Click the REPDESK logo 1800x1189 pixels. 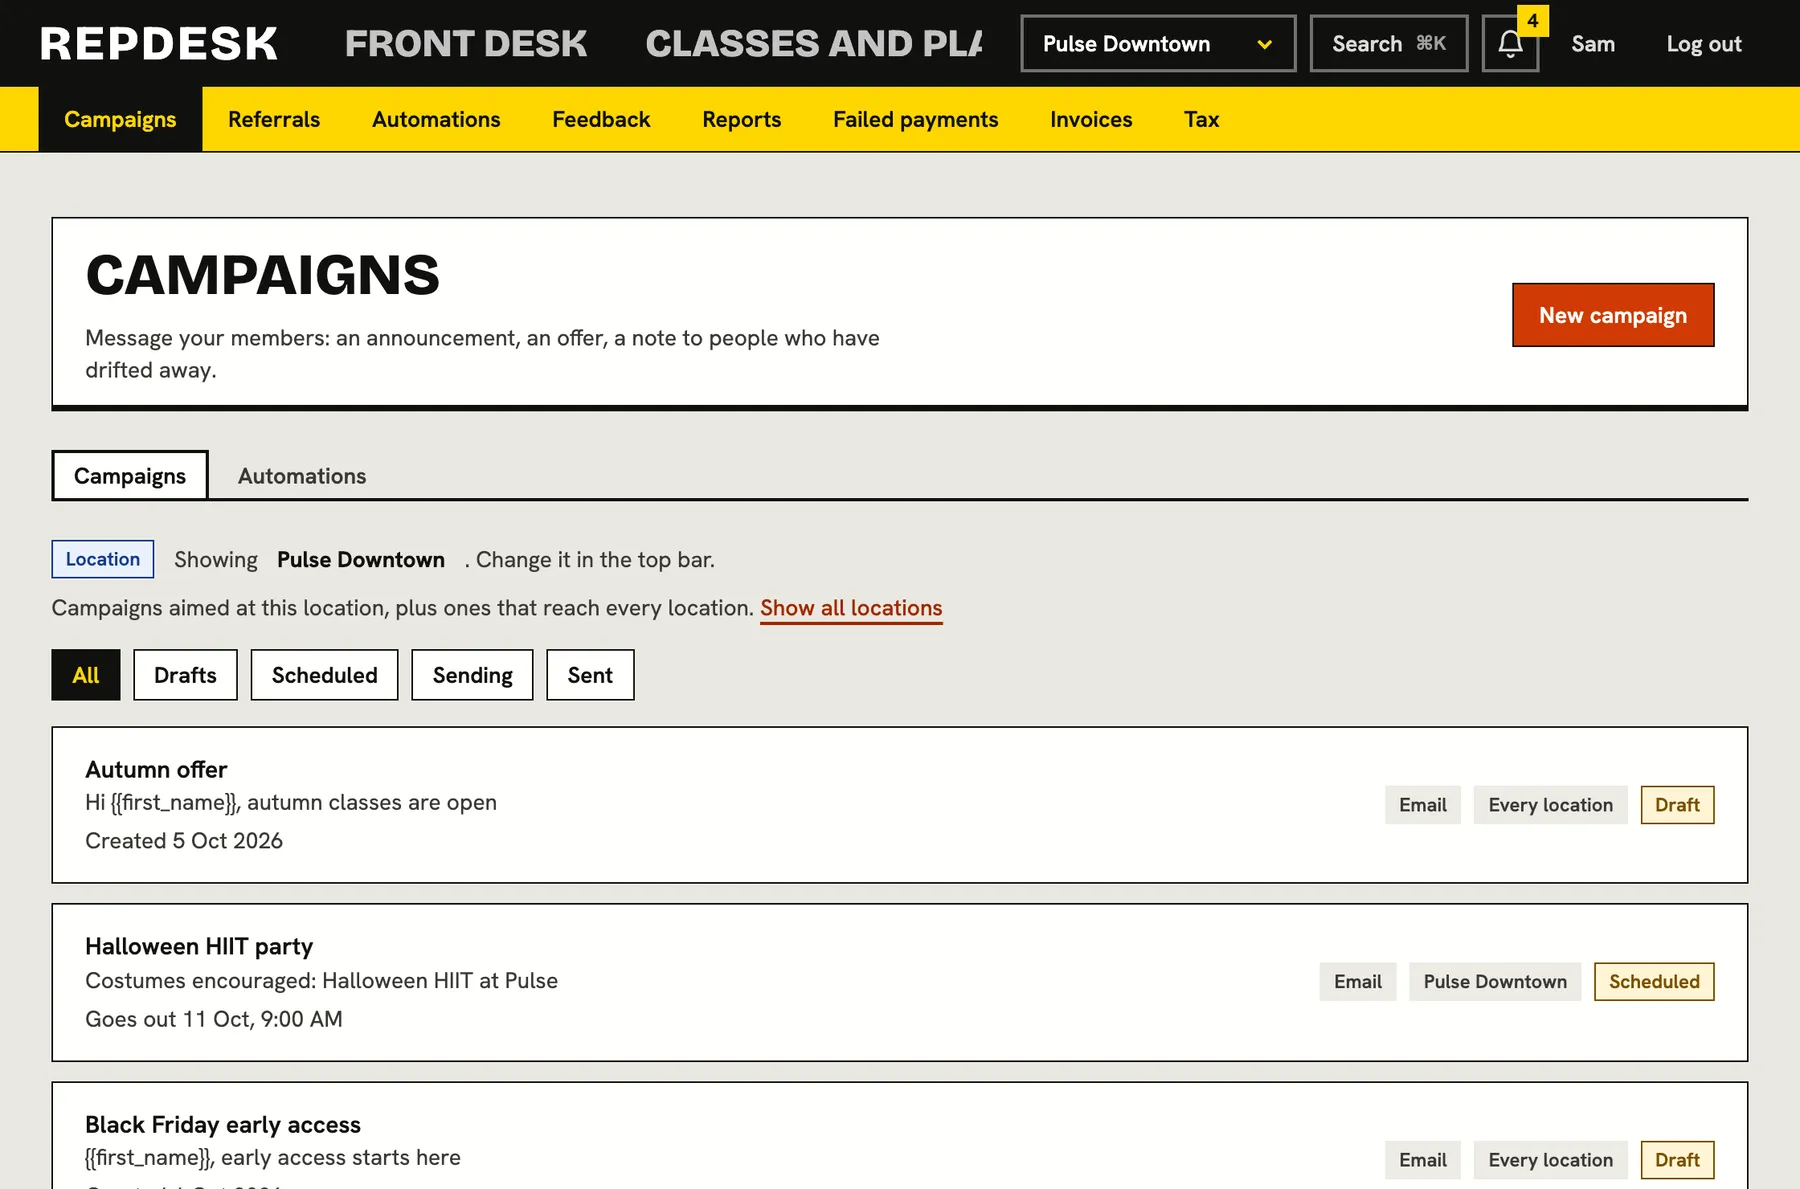(x=159, y=44)
